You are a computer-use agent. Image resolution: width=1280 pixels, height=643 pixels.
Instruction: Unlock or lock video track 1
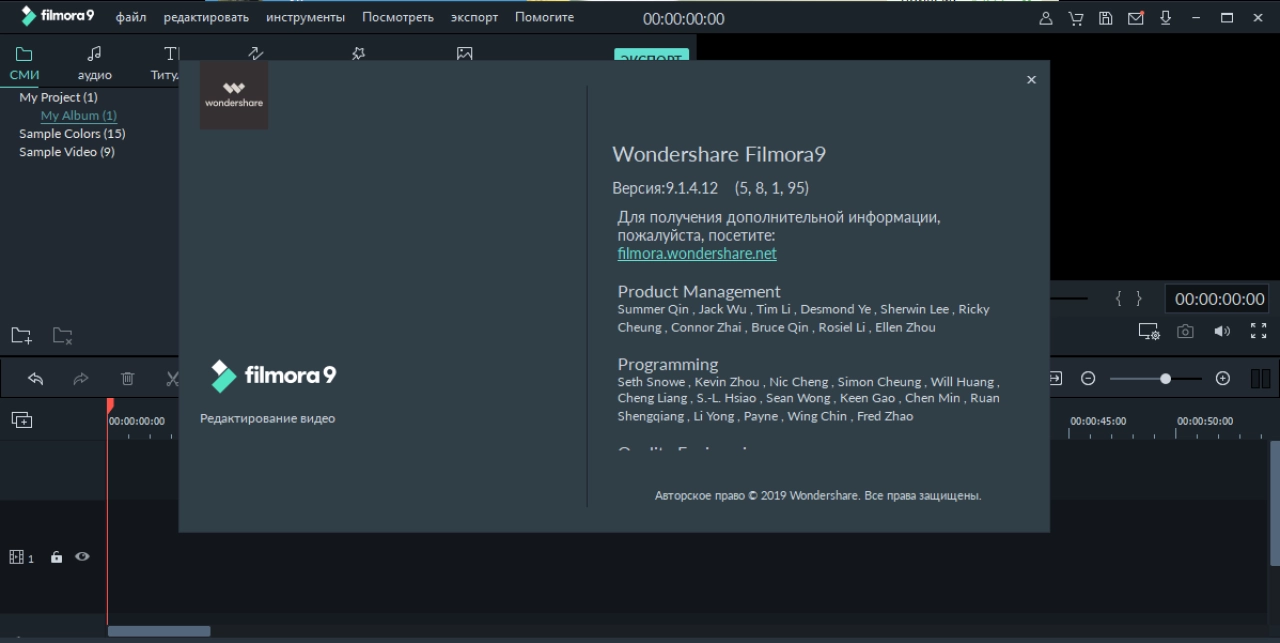pos(56,557)
